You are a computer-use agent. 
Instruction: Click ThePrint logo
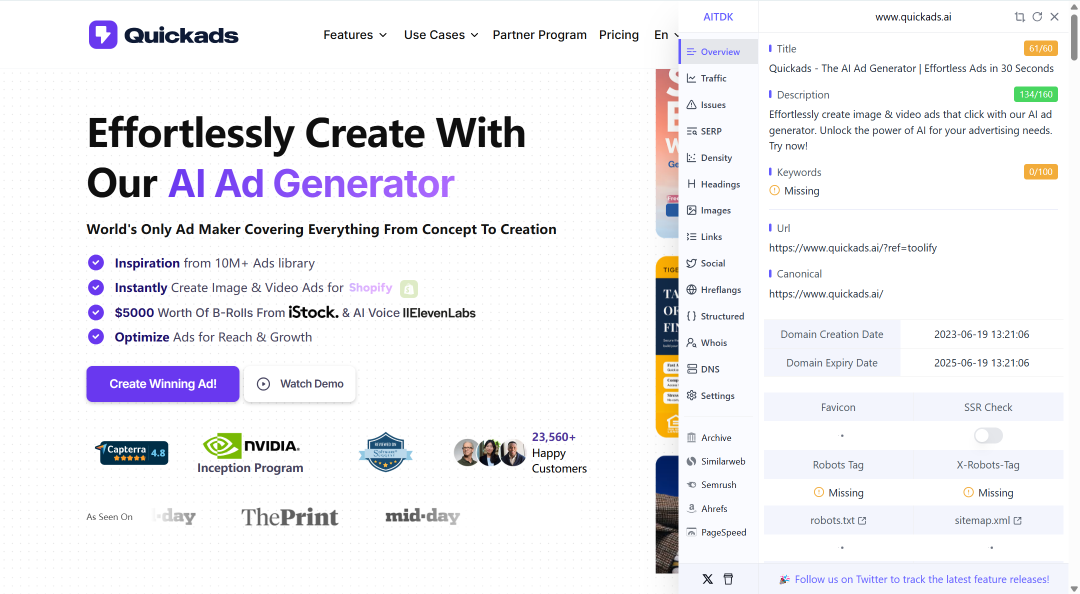[289, 517]
